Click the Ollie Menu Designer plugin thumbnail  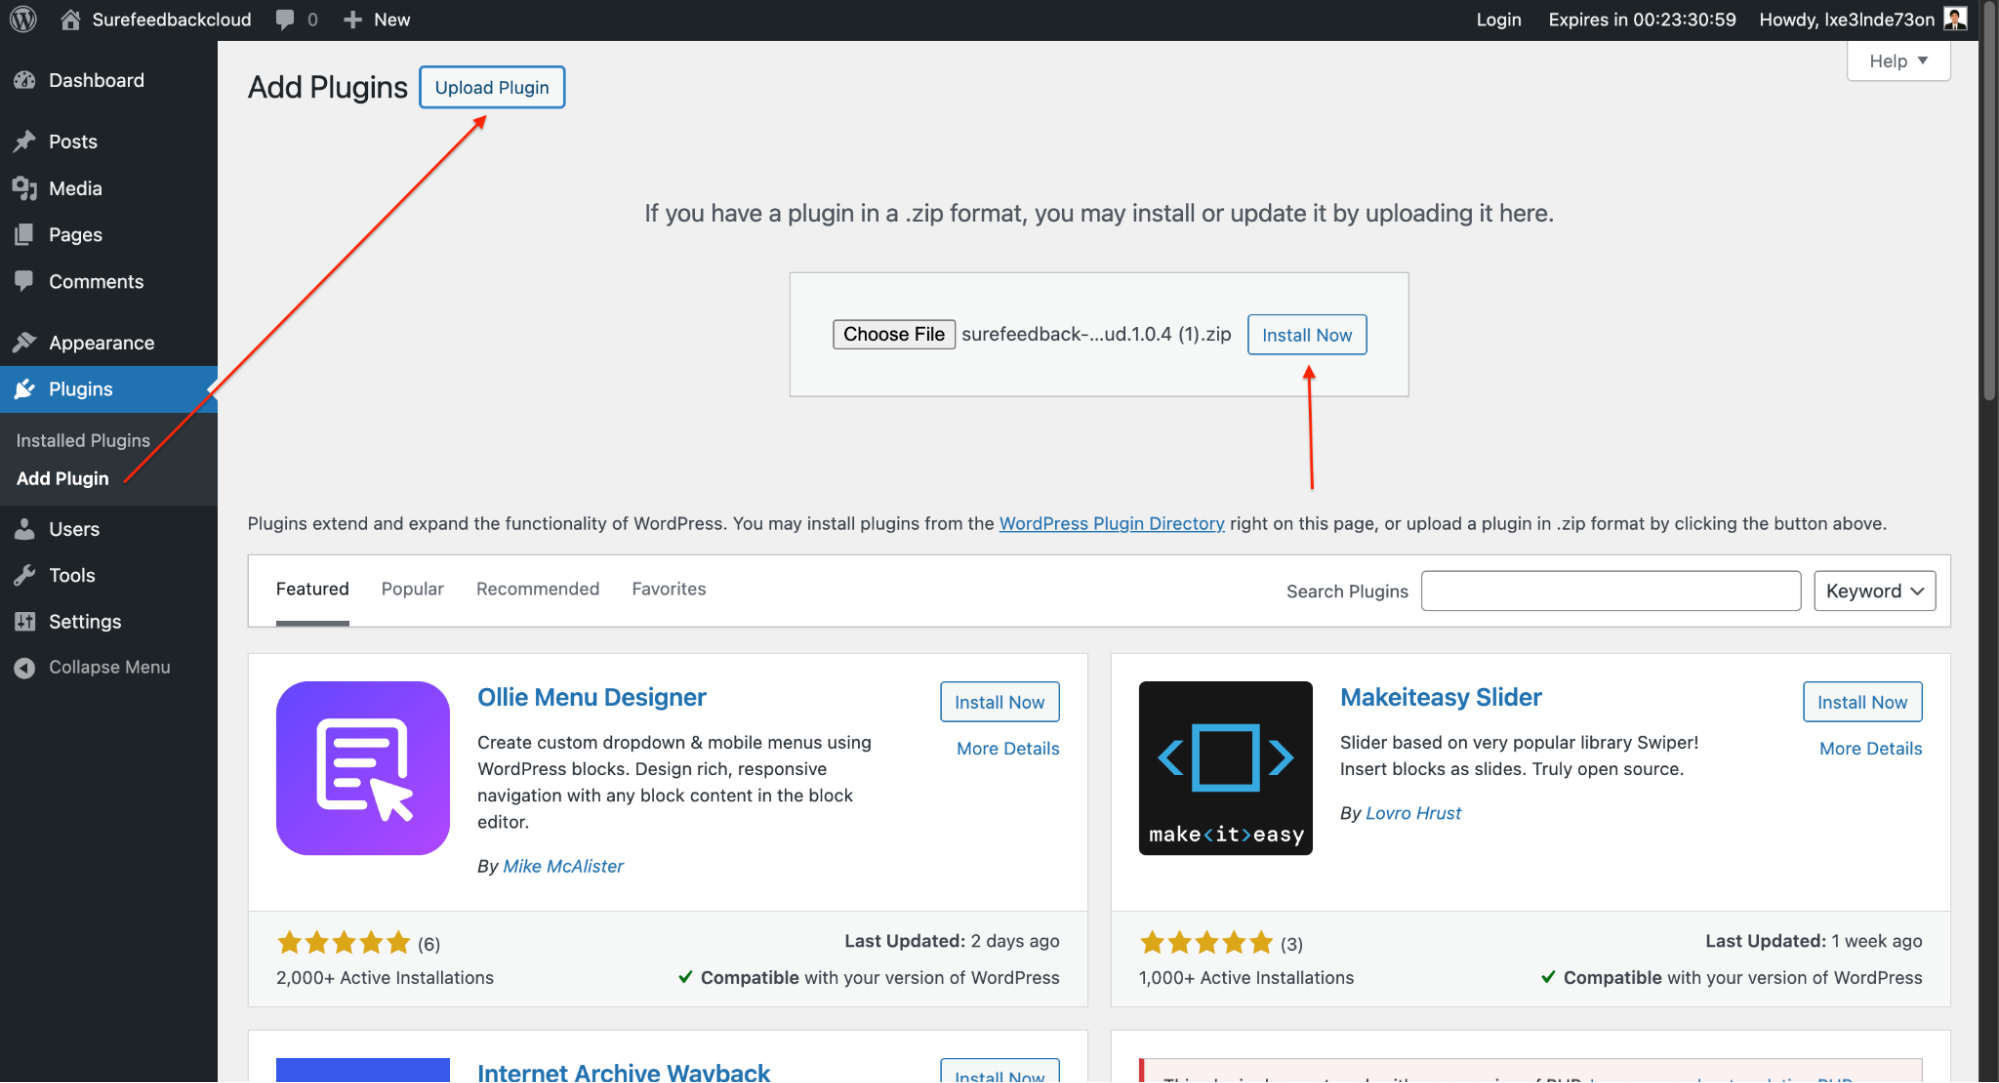pos(362,768)
